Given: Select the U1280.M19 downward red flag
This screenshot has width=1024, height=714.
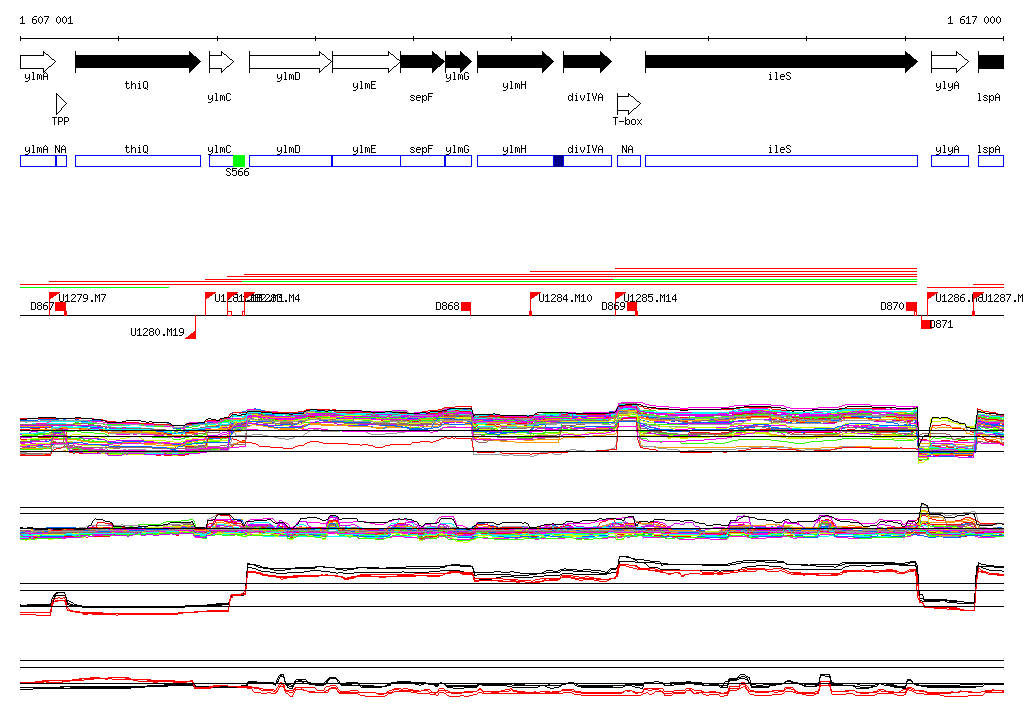Looking at the screenshot, I should tap(191, 334).
